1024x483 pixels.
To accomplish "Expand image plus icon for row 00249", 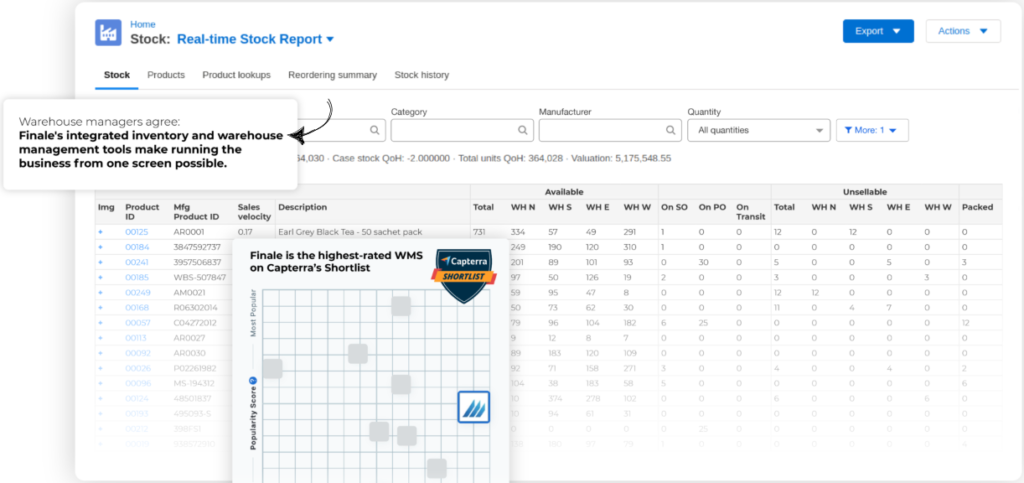I will pos(101,292).
